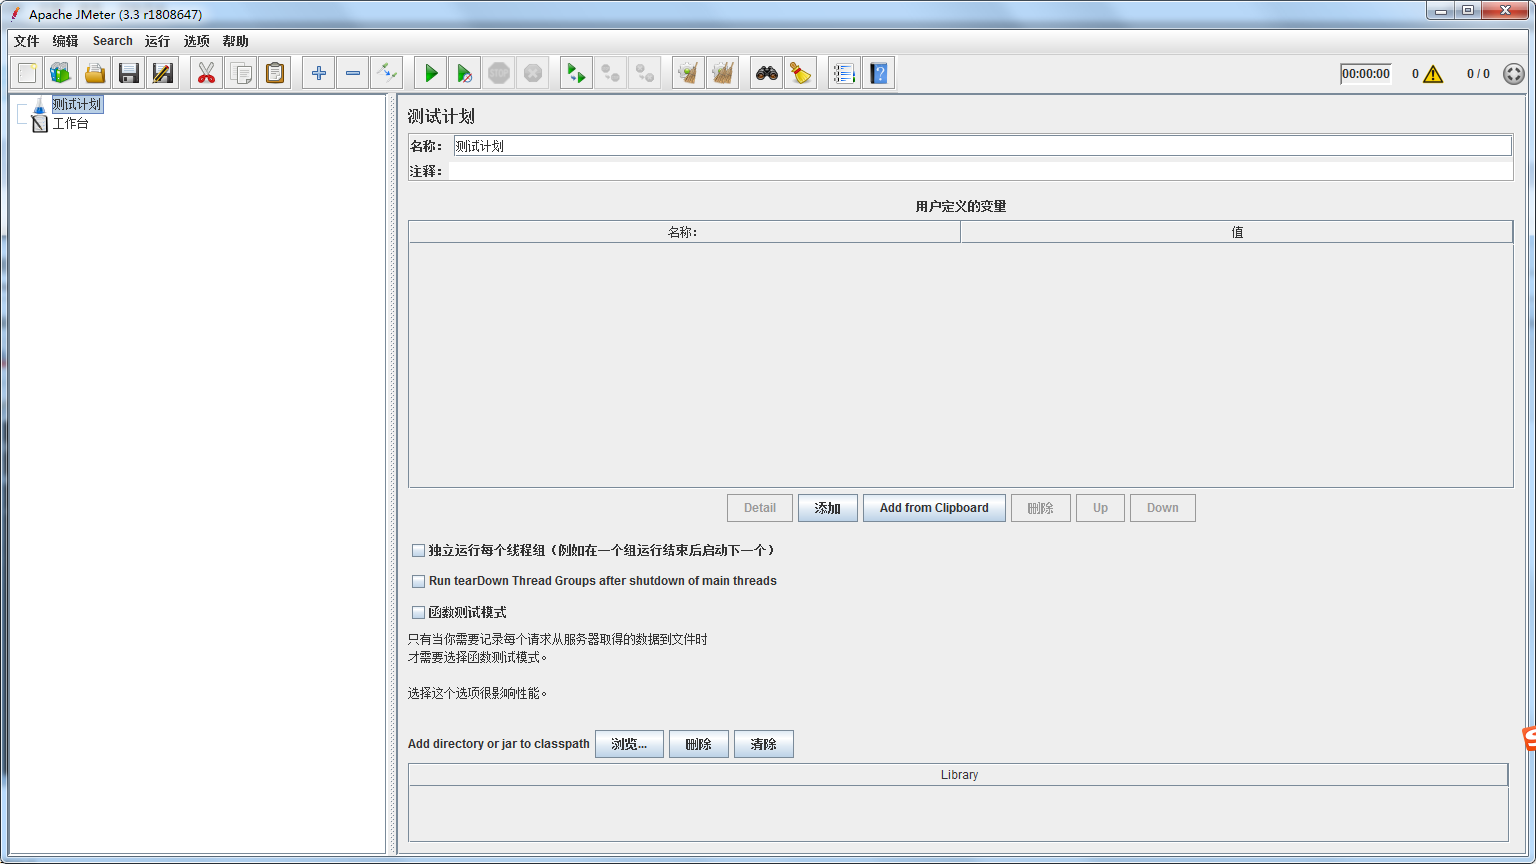1536x864 pixels.
Task: Open the 选项 menu
Action: [x=196, y=41]
